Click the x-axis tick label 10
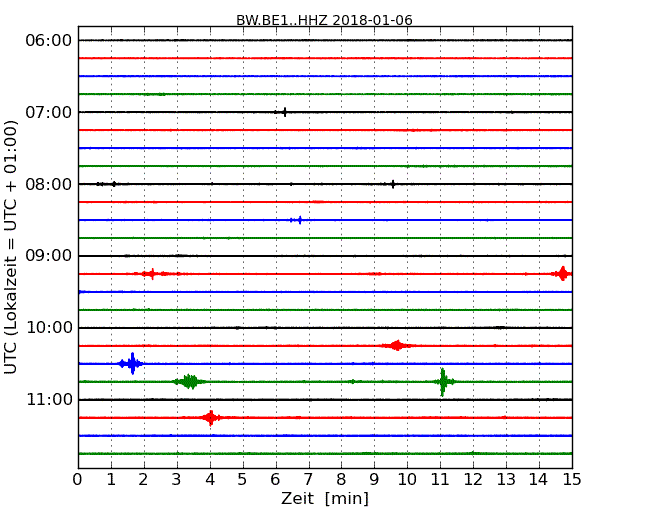Image resolution: width=650 pixels, height=520 pixels. click(x=407, y=480)
